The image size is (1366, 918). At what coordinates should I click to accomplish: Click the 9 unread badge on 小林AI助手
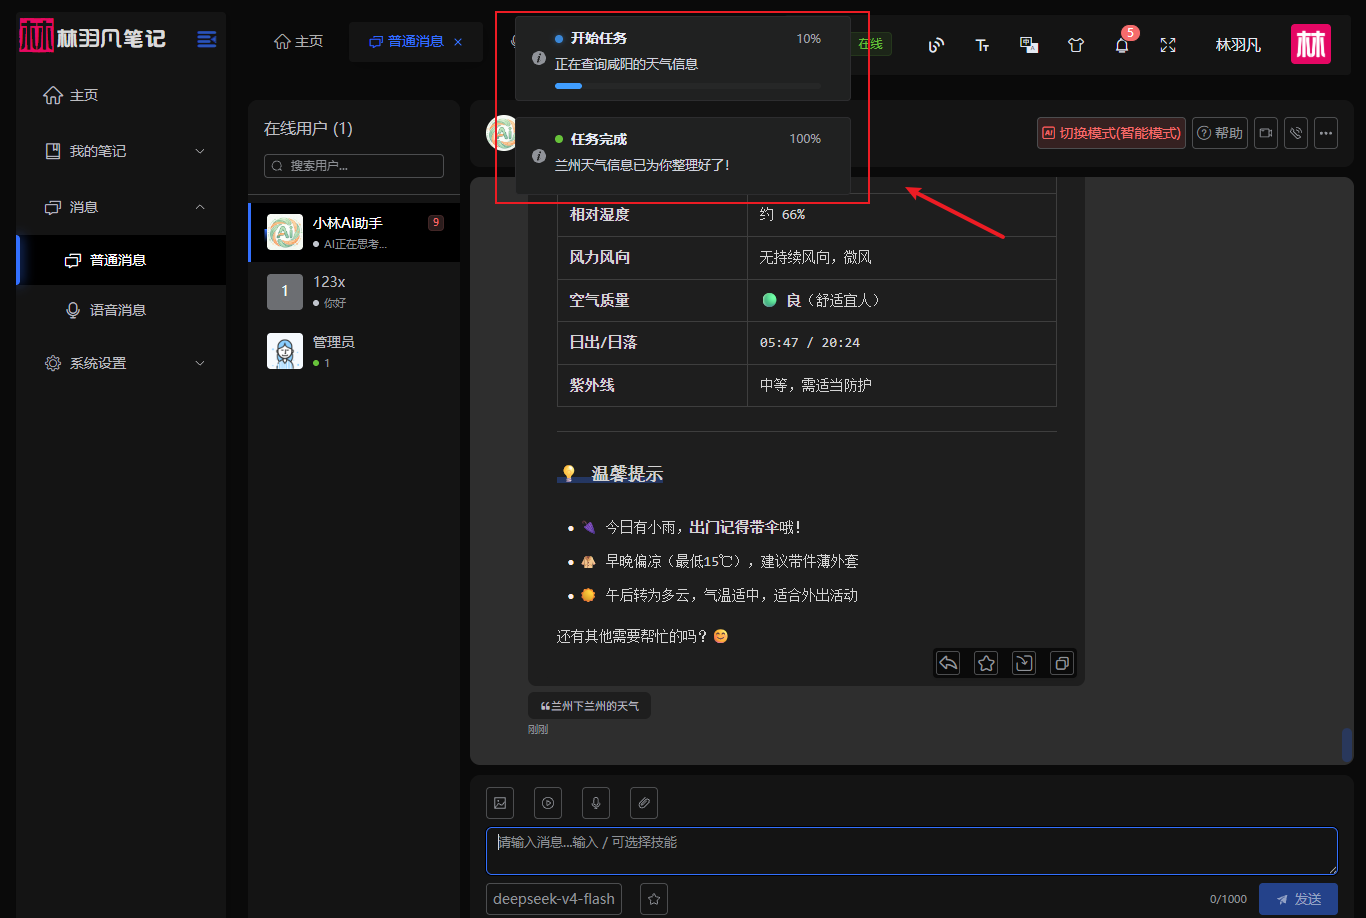[436, 223]
